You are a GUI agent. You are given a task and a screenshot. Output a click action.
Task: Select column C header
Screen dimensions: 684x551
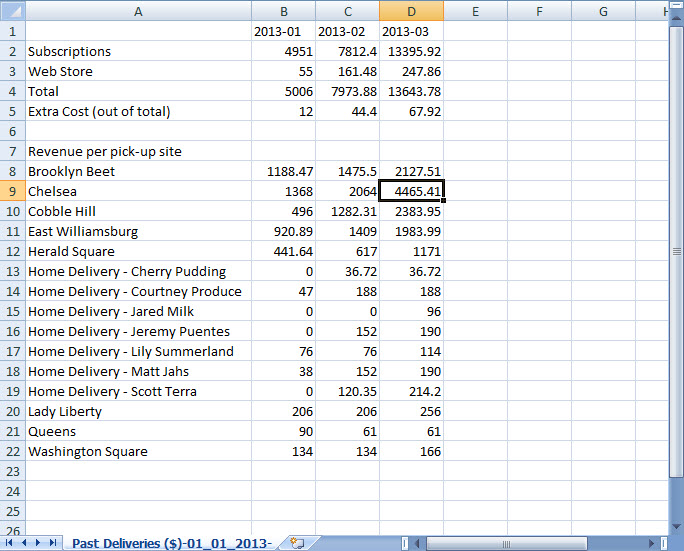tap(347, 11)
